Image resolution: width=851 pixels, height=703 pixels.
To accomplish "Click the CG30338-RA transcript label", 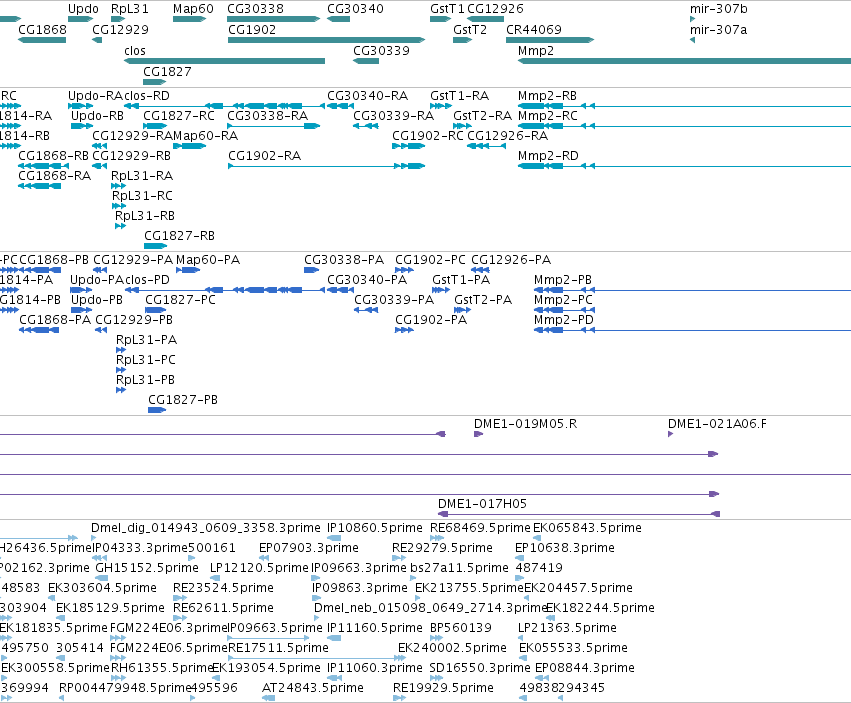I will 267,116.
